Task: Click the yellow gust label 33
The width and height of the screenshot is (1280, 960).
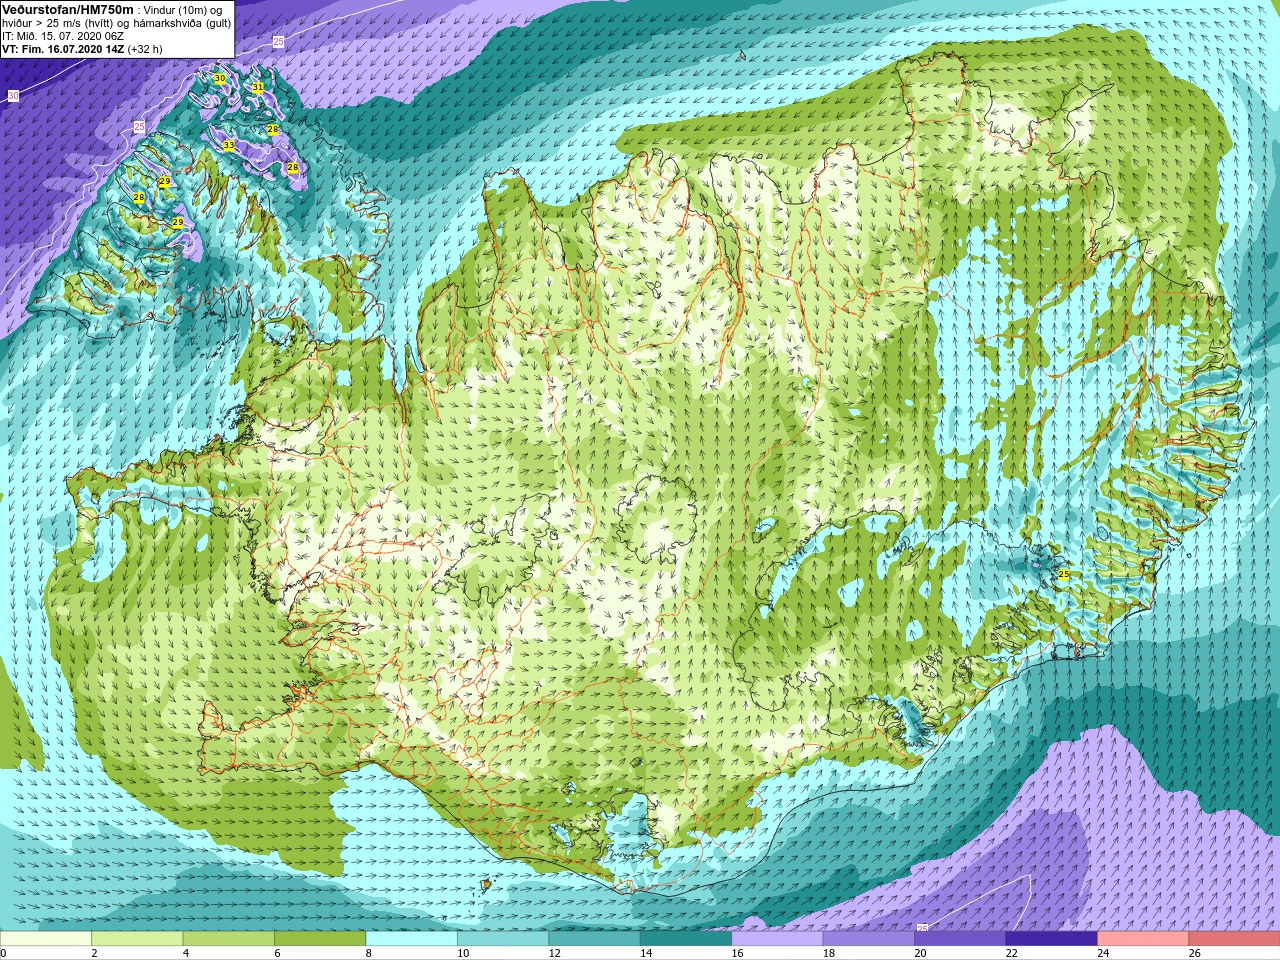Action: (x=229, y=146)
